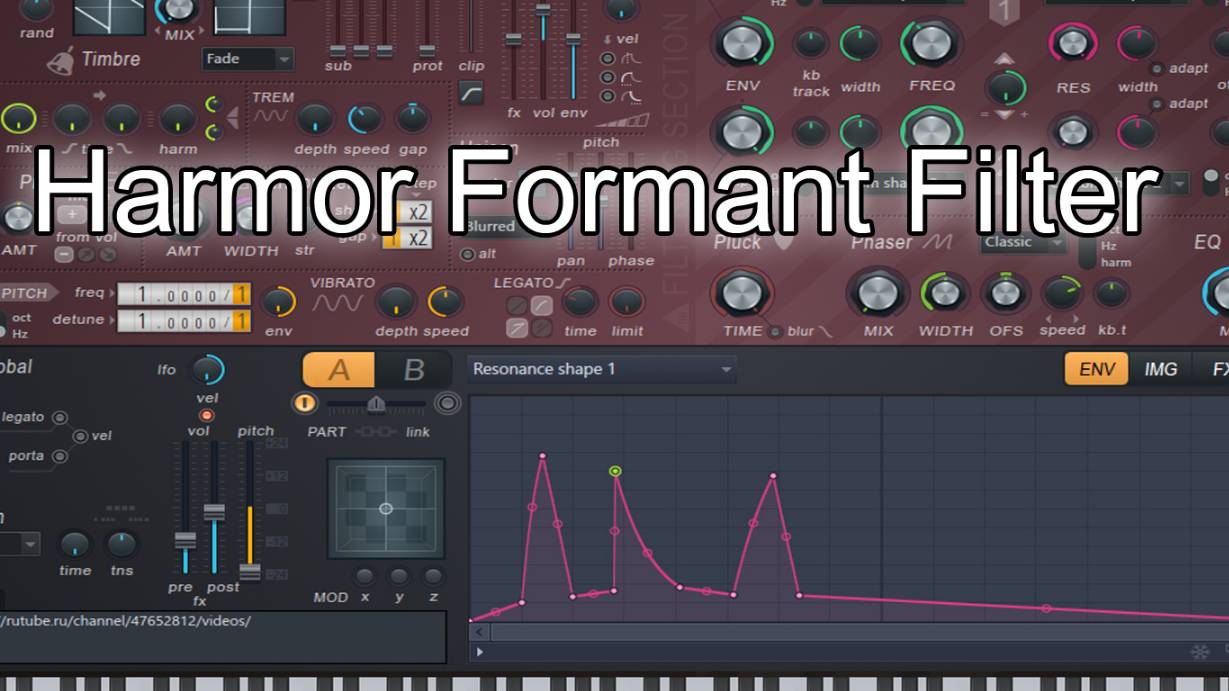
Task: Click the Phaser WIDTH knob
Action: 945,294
